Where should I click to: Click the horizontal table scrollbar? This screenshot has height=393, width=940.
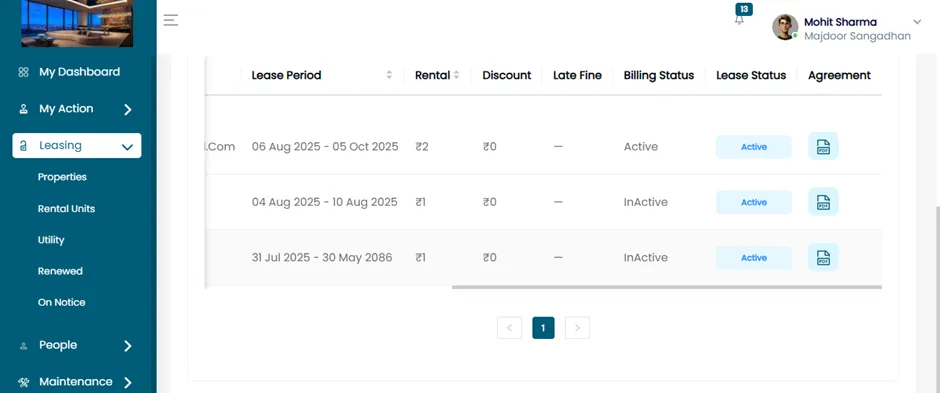coord(667,287)
